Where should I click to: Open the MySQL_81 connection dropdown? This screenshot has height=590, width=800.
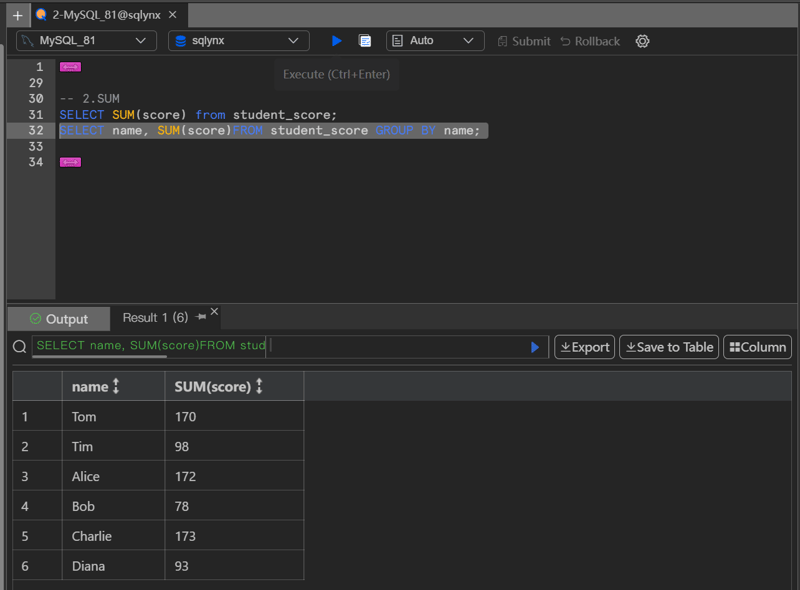[x=86, y=41]
